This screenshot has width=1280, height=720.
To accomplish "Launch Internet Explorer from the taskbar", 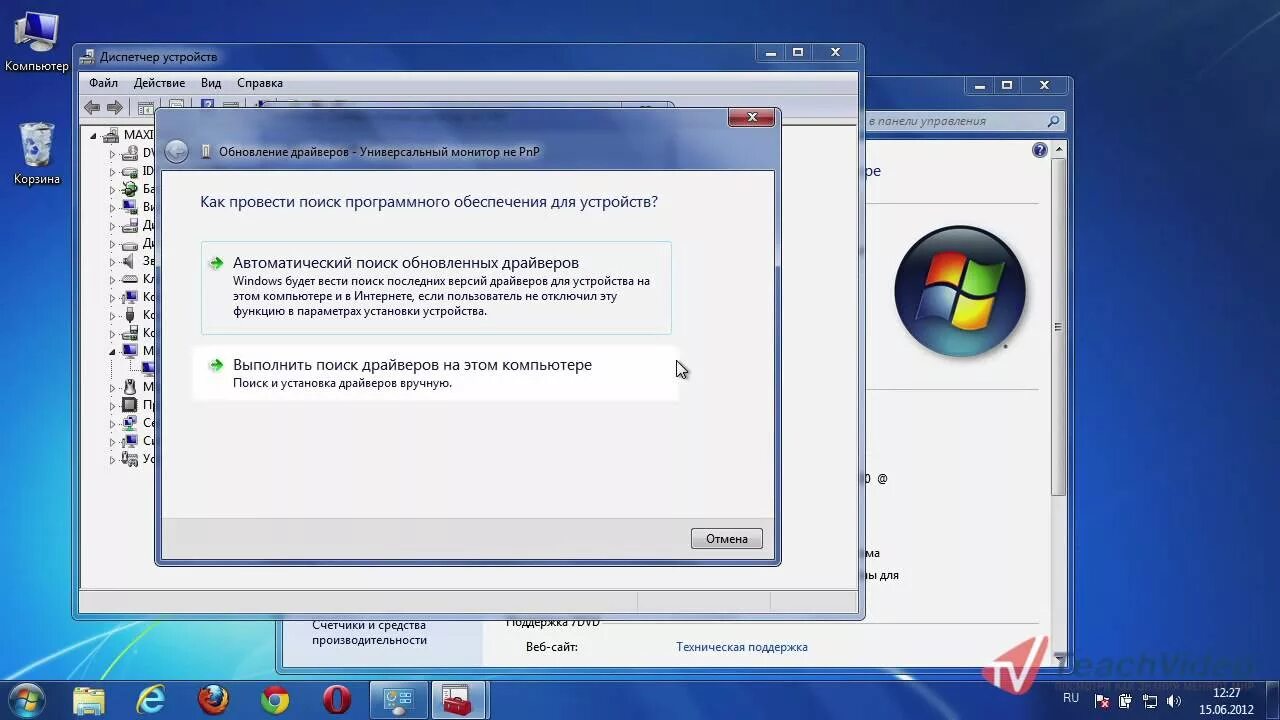I will pos(151,699).
